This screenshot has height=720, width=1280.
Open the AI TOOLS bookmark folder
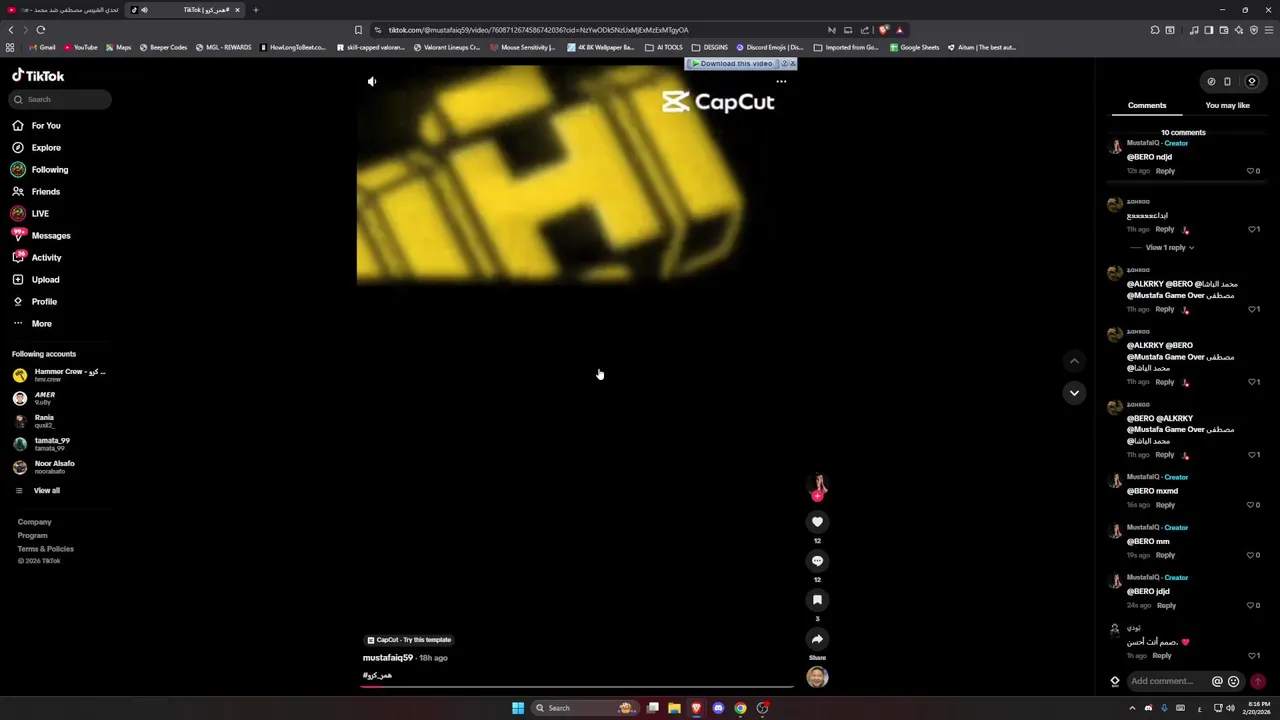point(664,47)
